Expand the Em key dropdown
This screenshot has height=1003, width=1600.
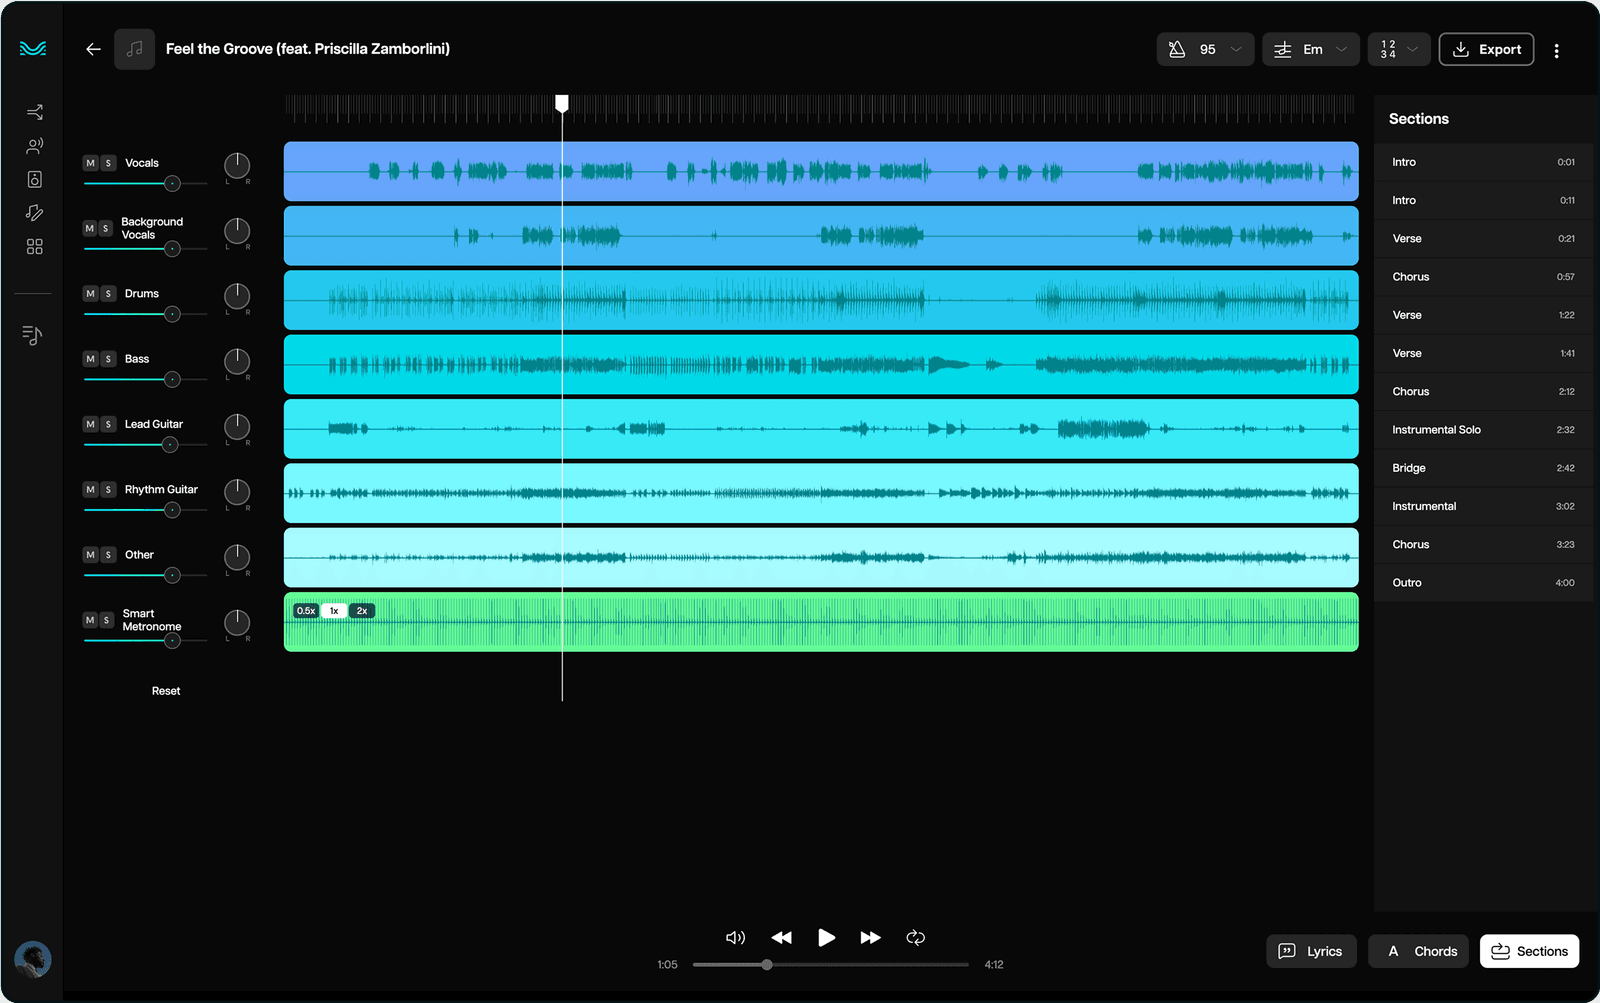[x=1311, y=49]
